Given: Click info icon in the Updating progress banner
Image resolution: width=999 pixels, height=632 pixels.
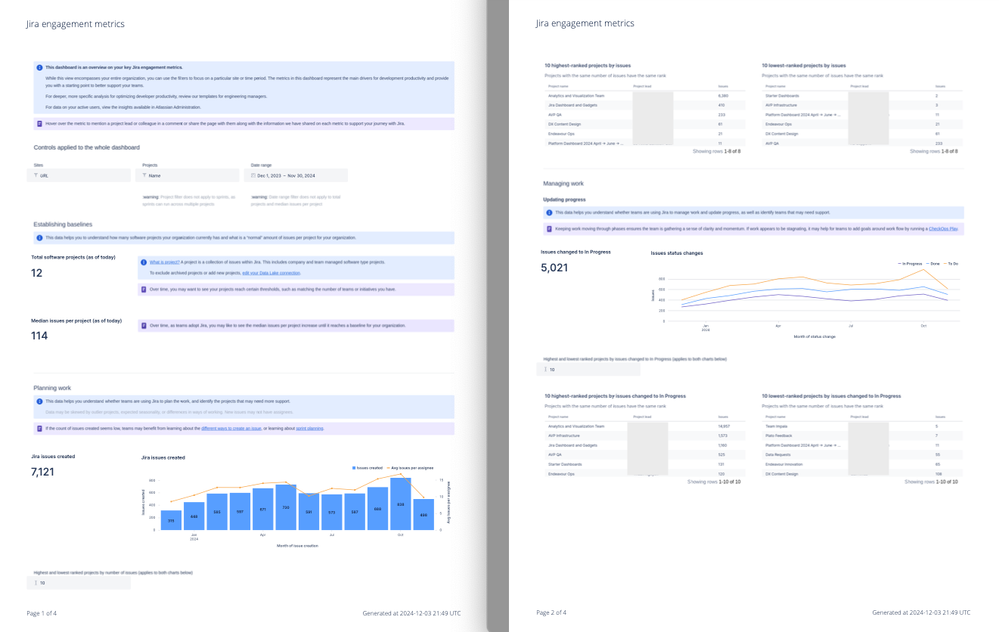Looking at the screenshot, I should (549, 213).
